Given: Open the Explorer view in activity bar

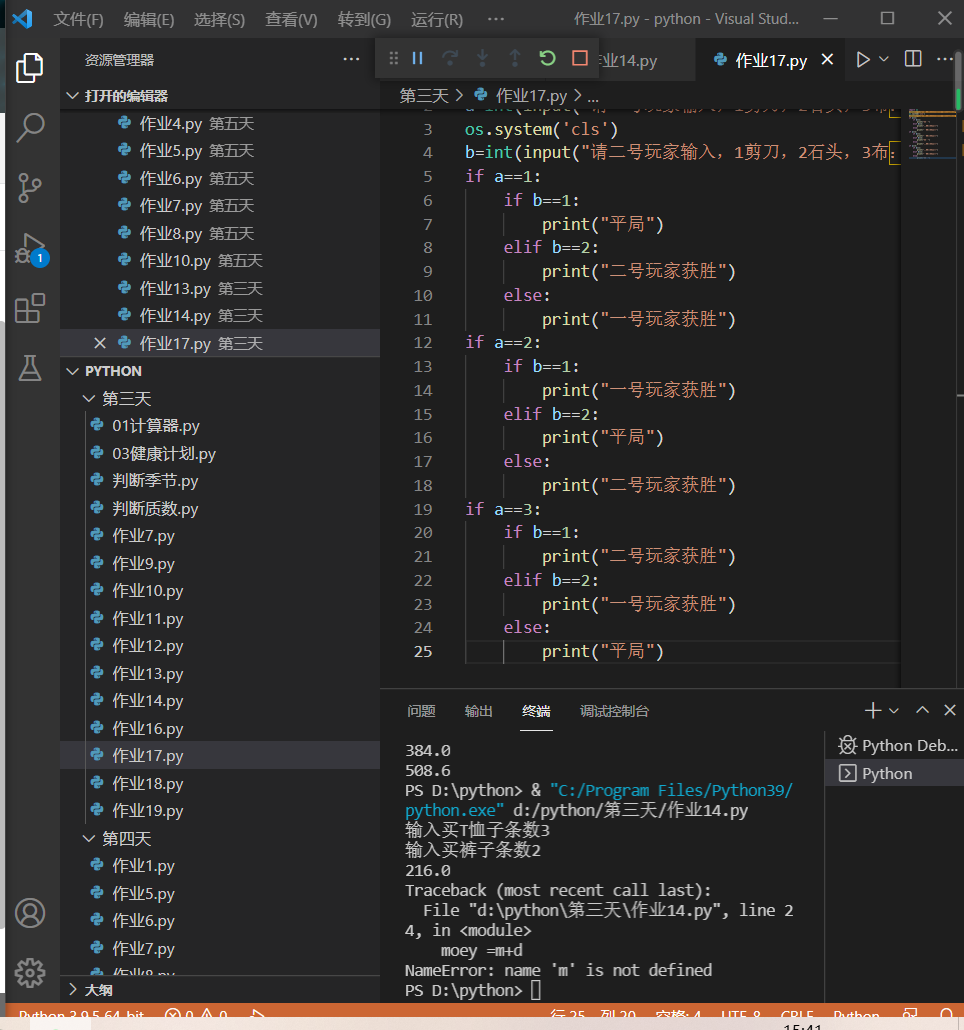Looking at the screenshot, I should [30, 68].
